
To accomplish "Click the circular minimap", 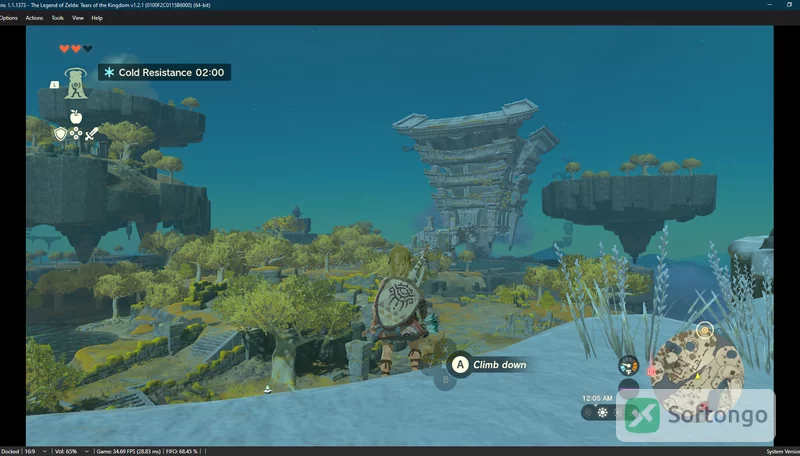I will pos(696,372).
